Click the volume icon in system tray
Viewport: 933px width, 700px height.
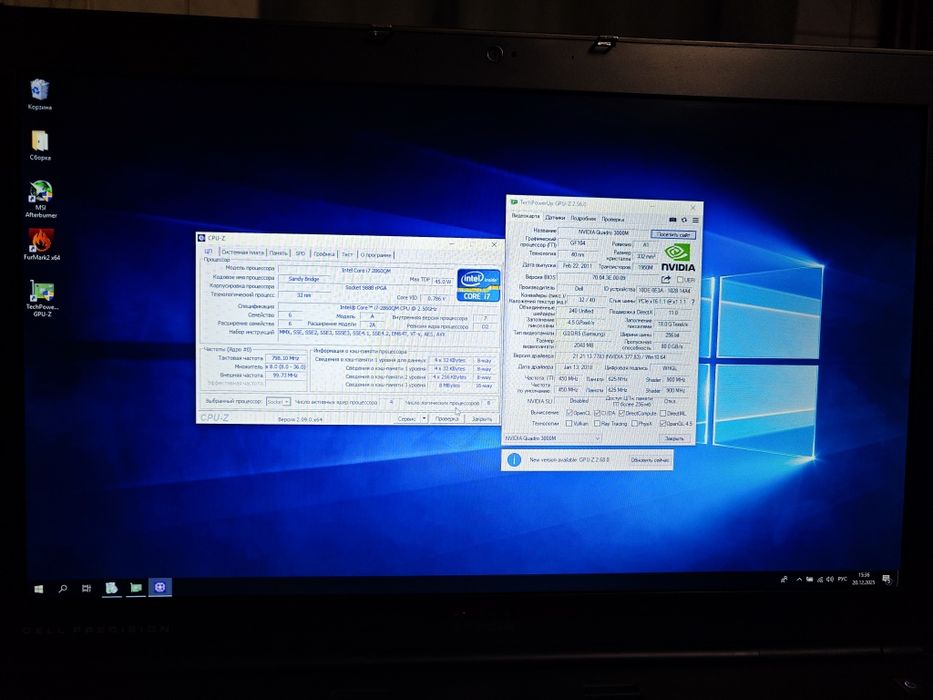[x=830, y=579]
